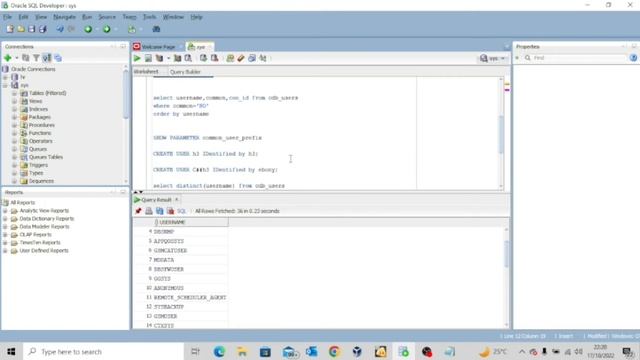Click the Commit icon in worksheet toolbar
Image resolution: width=640 pixels, height=360 pixels.
tap(203, 58)
